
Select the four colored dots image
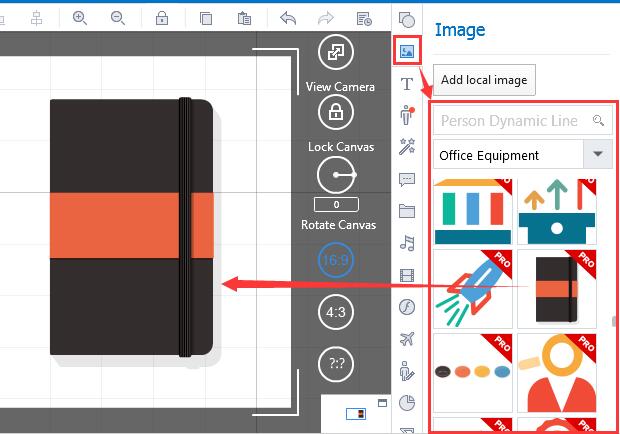tap(473, 373)
